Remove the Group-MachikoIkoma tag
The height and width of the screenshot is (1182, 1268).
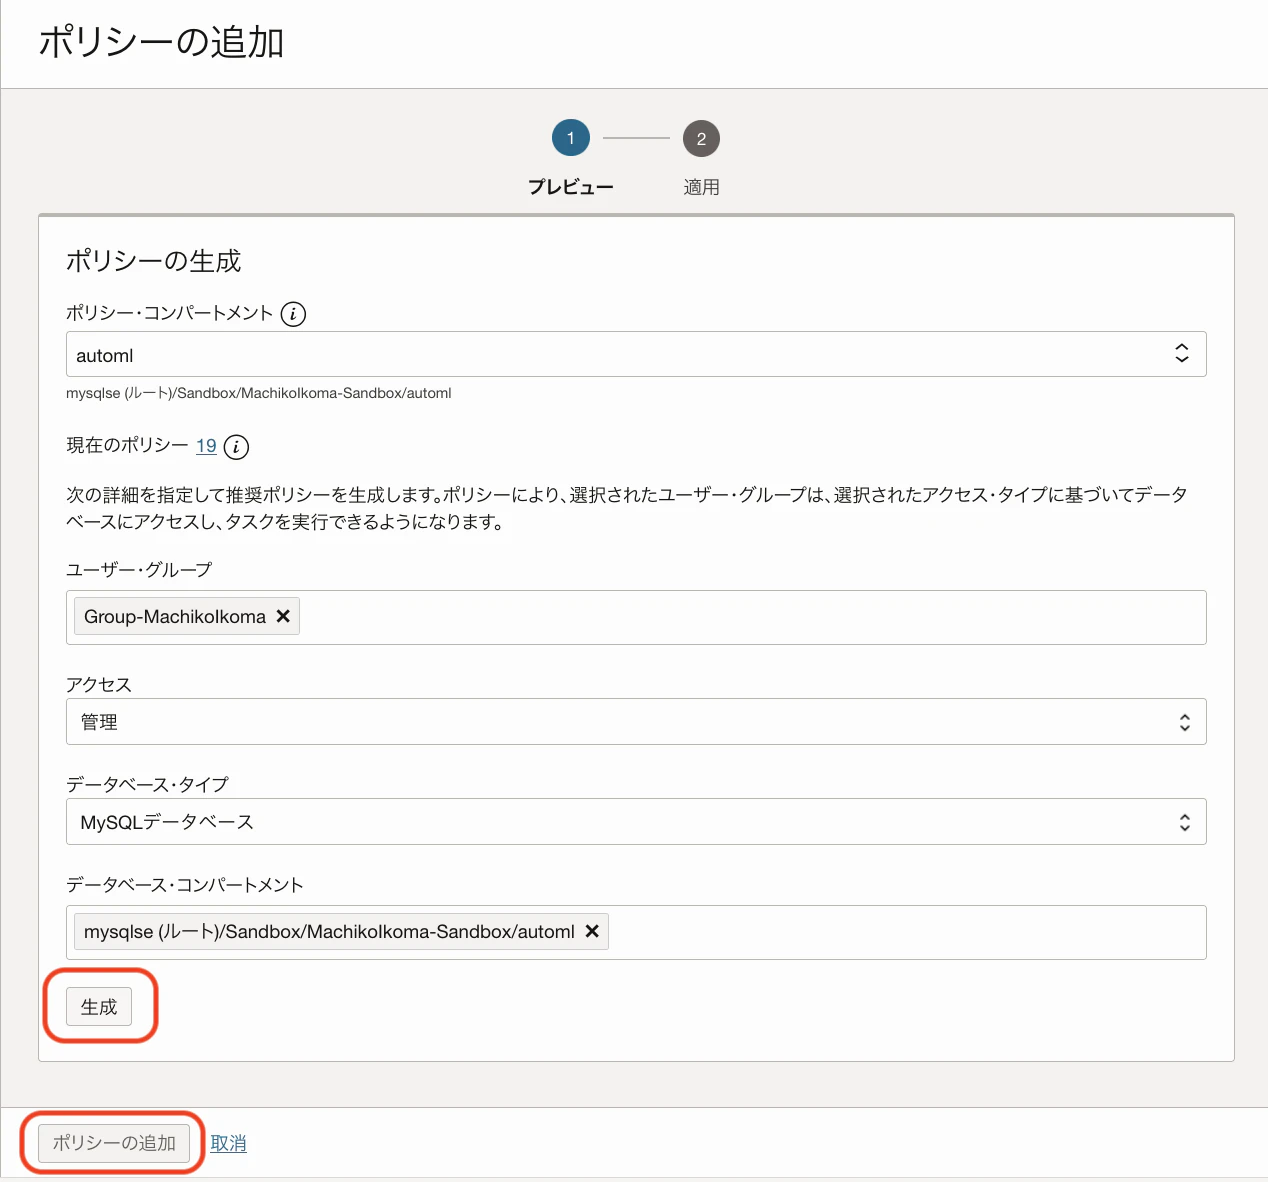283,617
